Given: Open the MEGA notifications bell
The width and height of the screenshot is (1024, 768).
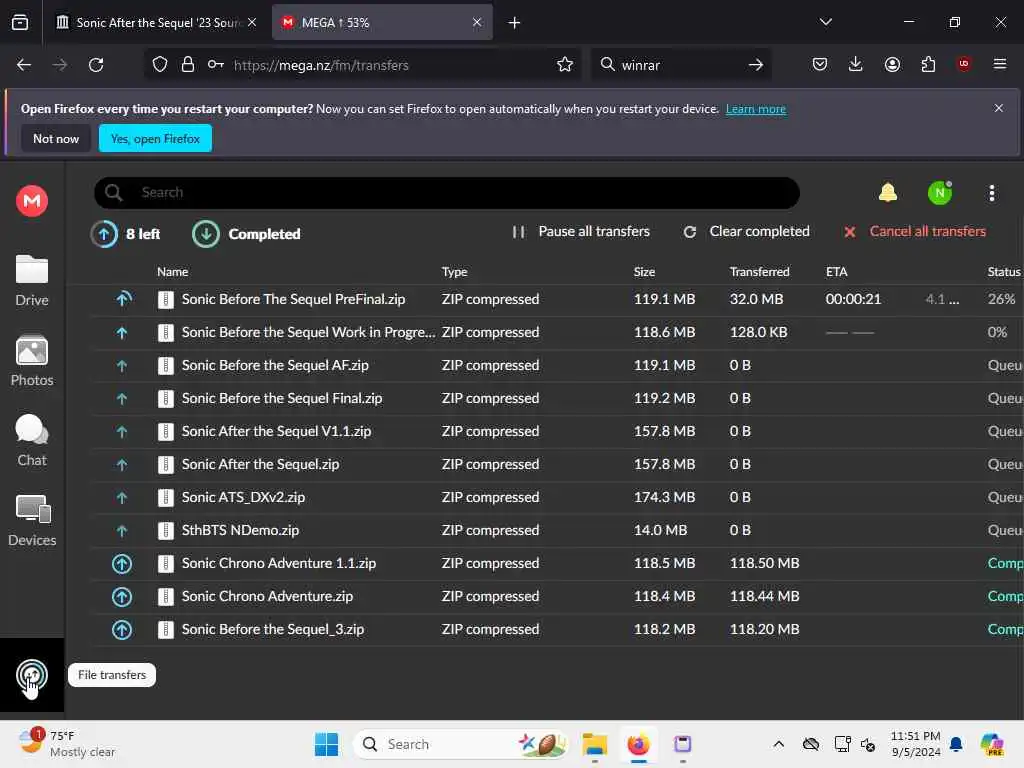Looking at the screenshot, I should tap(888, 193).
